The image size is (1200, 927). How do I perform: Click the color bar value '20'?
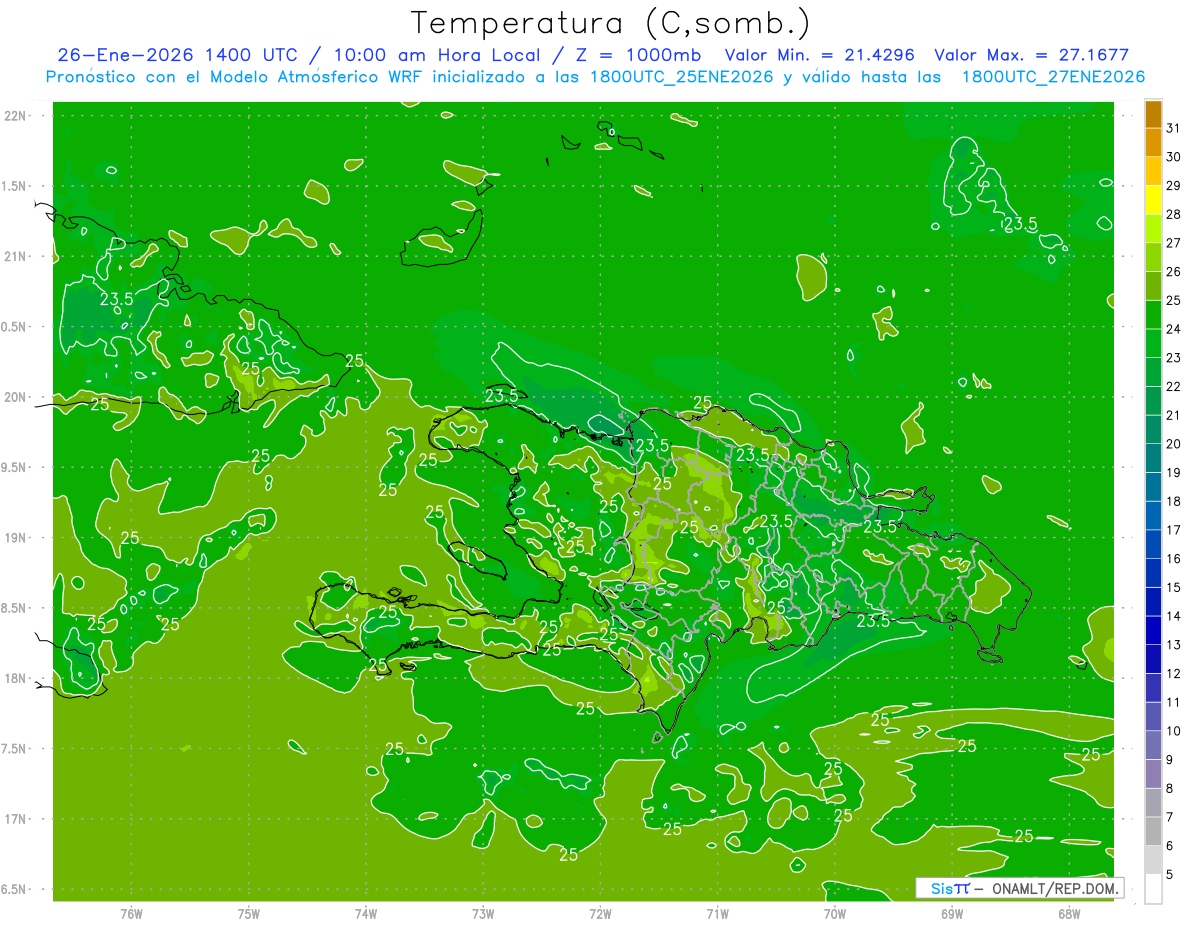pyautogui.click(x=1174, y=444)
